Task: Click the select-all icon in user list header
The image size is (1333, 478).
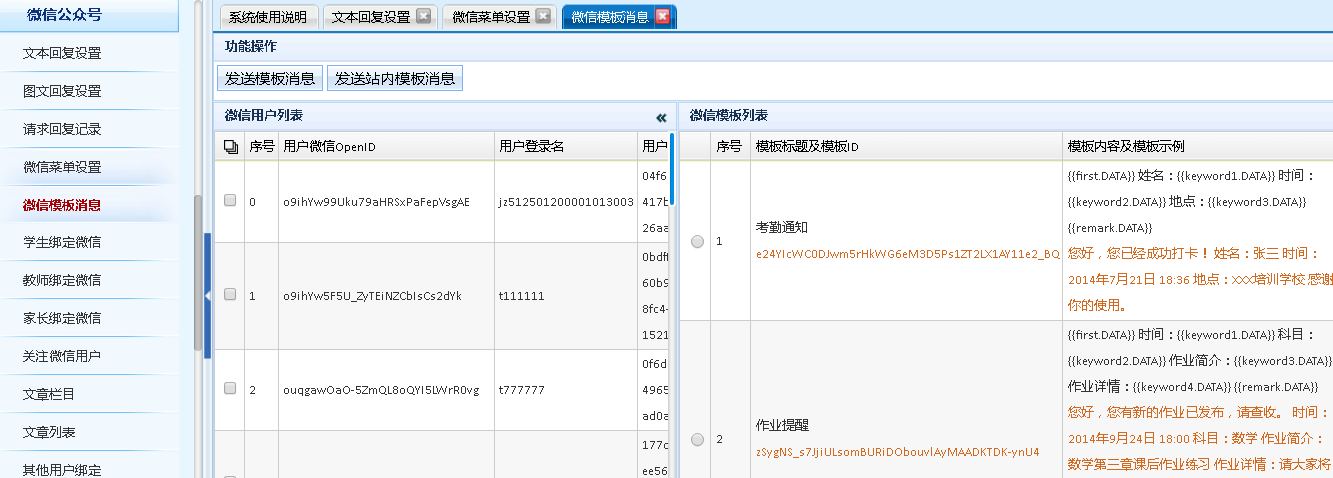Action: pyautogui.click(x=231, y=147)
